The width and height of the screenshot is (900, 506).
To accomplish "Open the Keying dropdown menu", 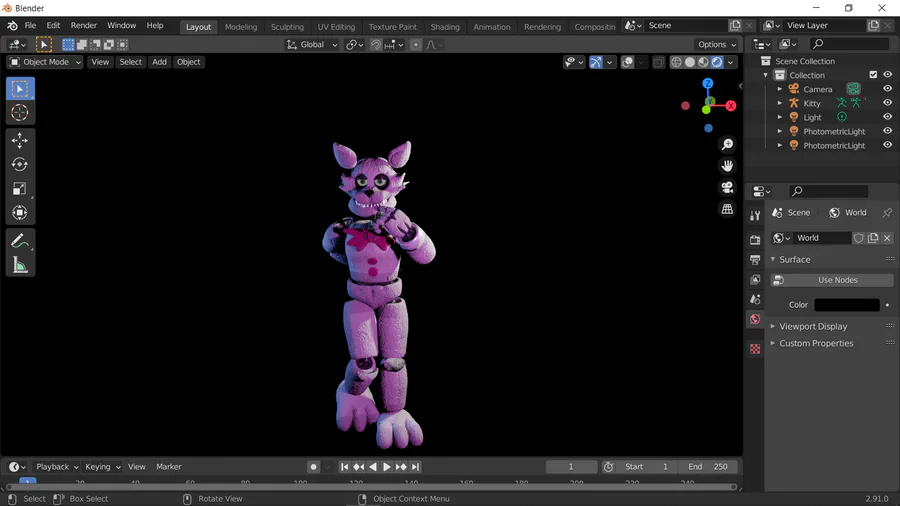I will pyautogui.click(x=102, y=467).
